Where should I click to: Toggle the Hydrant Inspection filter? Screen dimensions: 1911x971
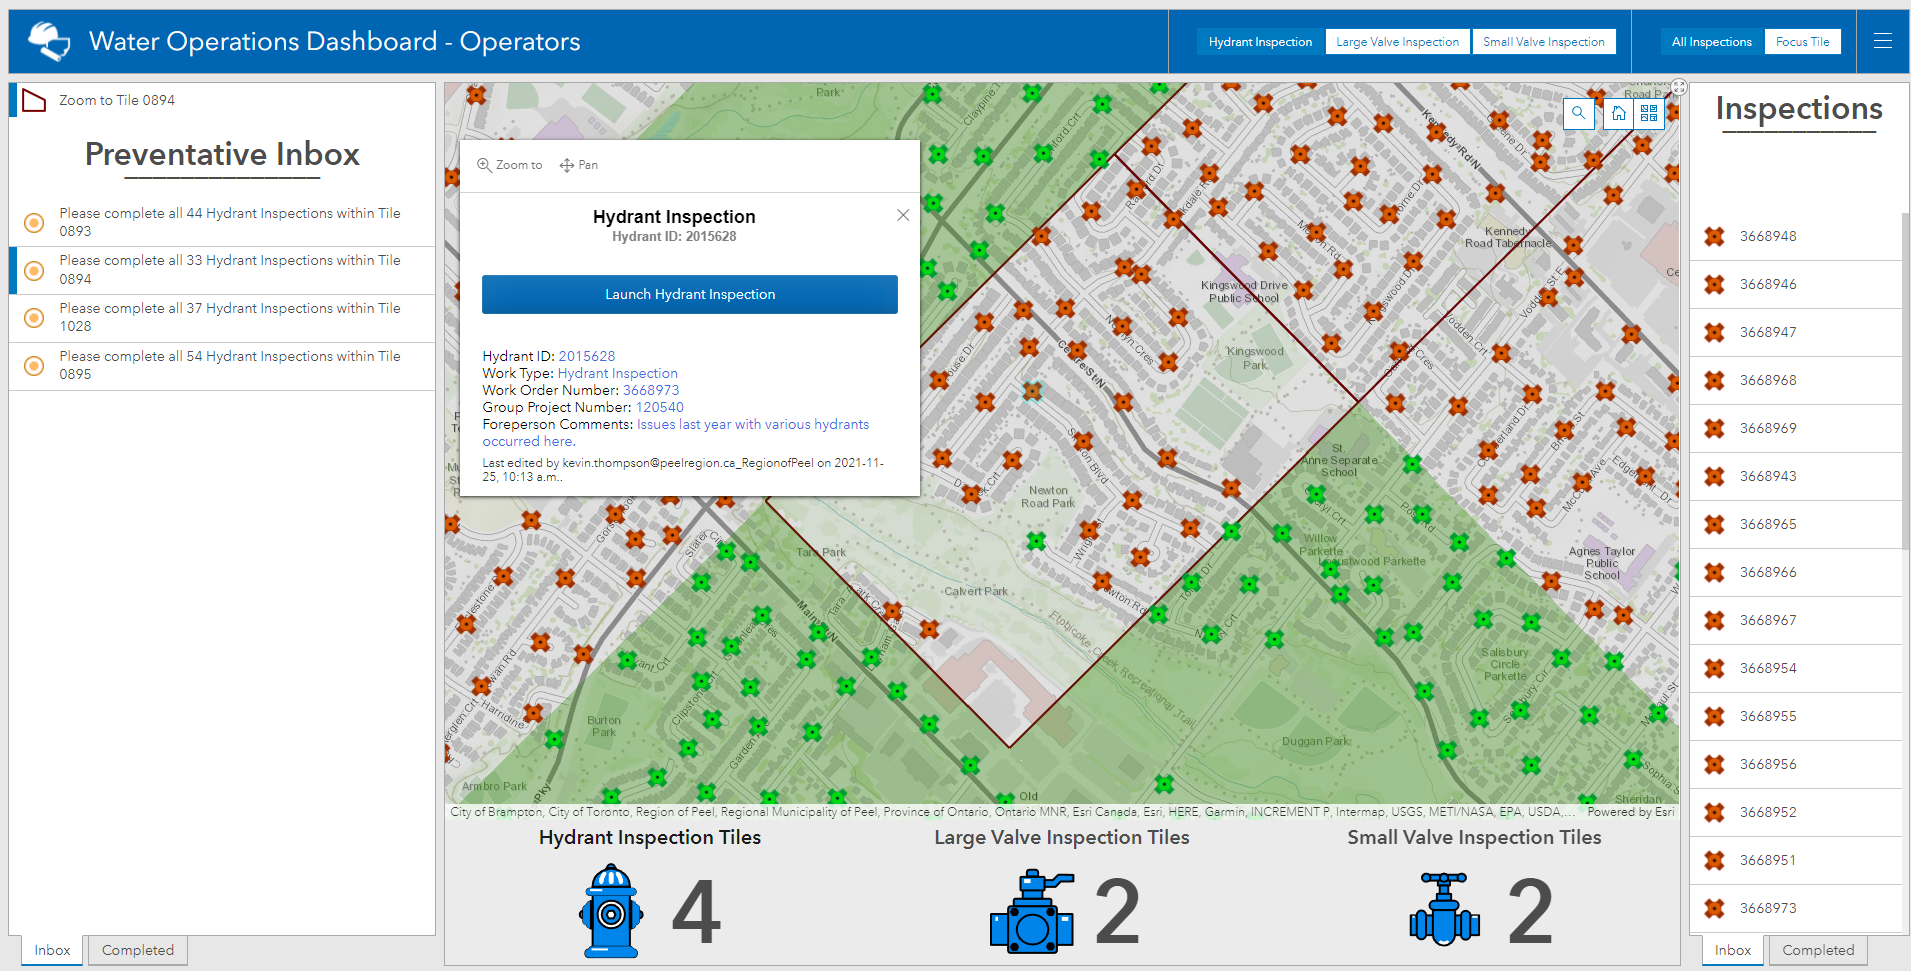[1260, 42]
